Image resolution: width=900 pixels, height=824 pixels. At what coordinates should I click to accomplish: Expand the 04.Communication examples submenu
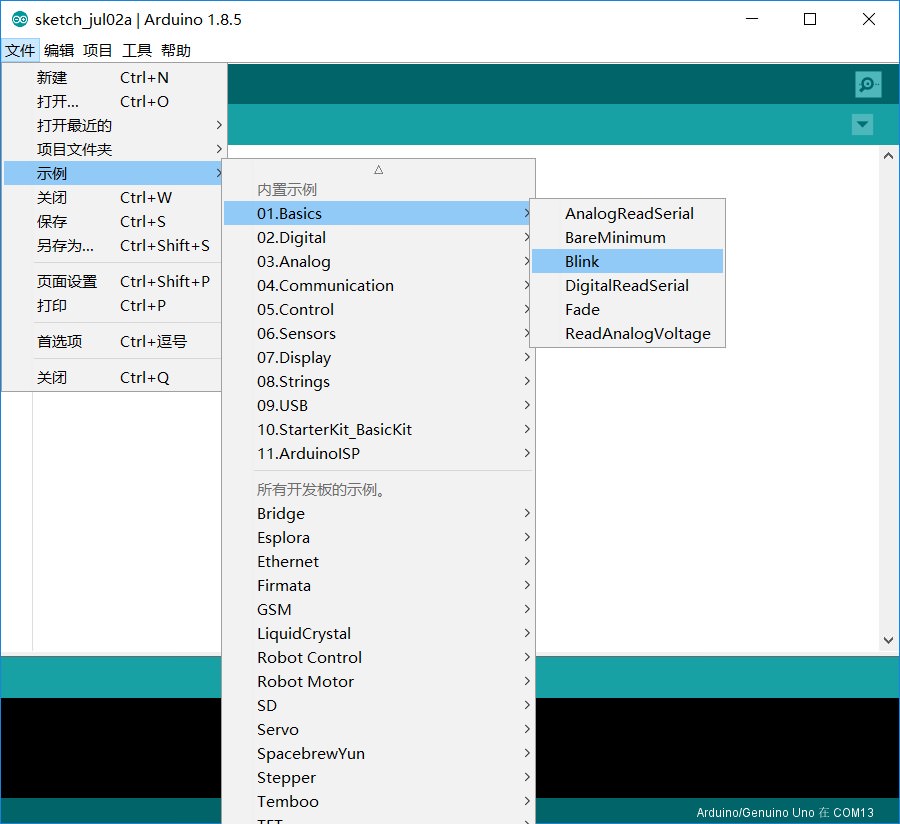tap(378, 285)
